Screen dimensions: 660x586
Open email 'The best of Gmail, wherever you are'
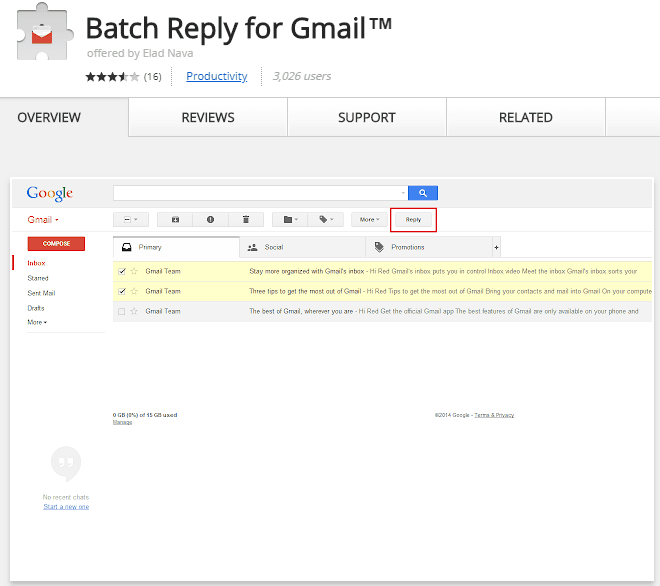tap(383, 312)
